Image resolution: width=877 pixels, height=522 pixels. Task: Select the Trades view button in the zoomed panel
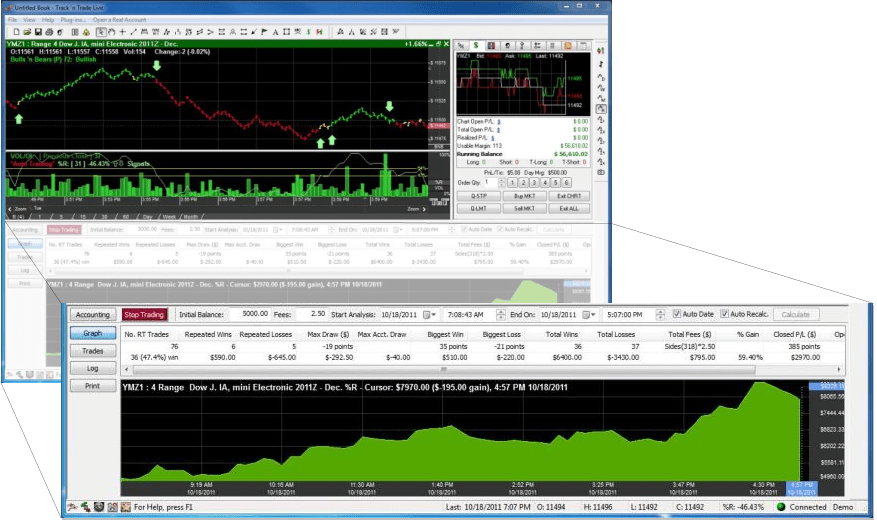93,351
